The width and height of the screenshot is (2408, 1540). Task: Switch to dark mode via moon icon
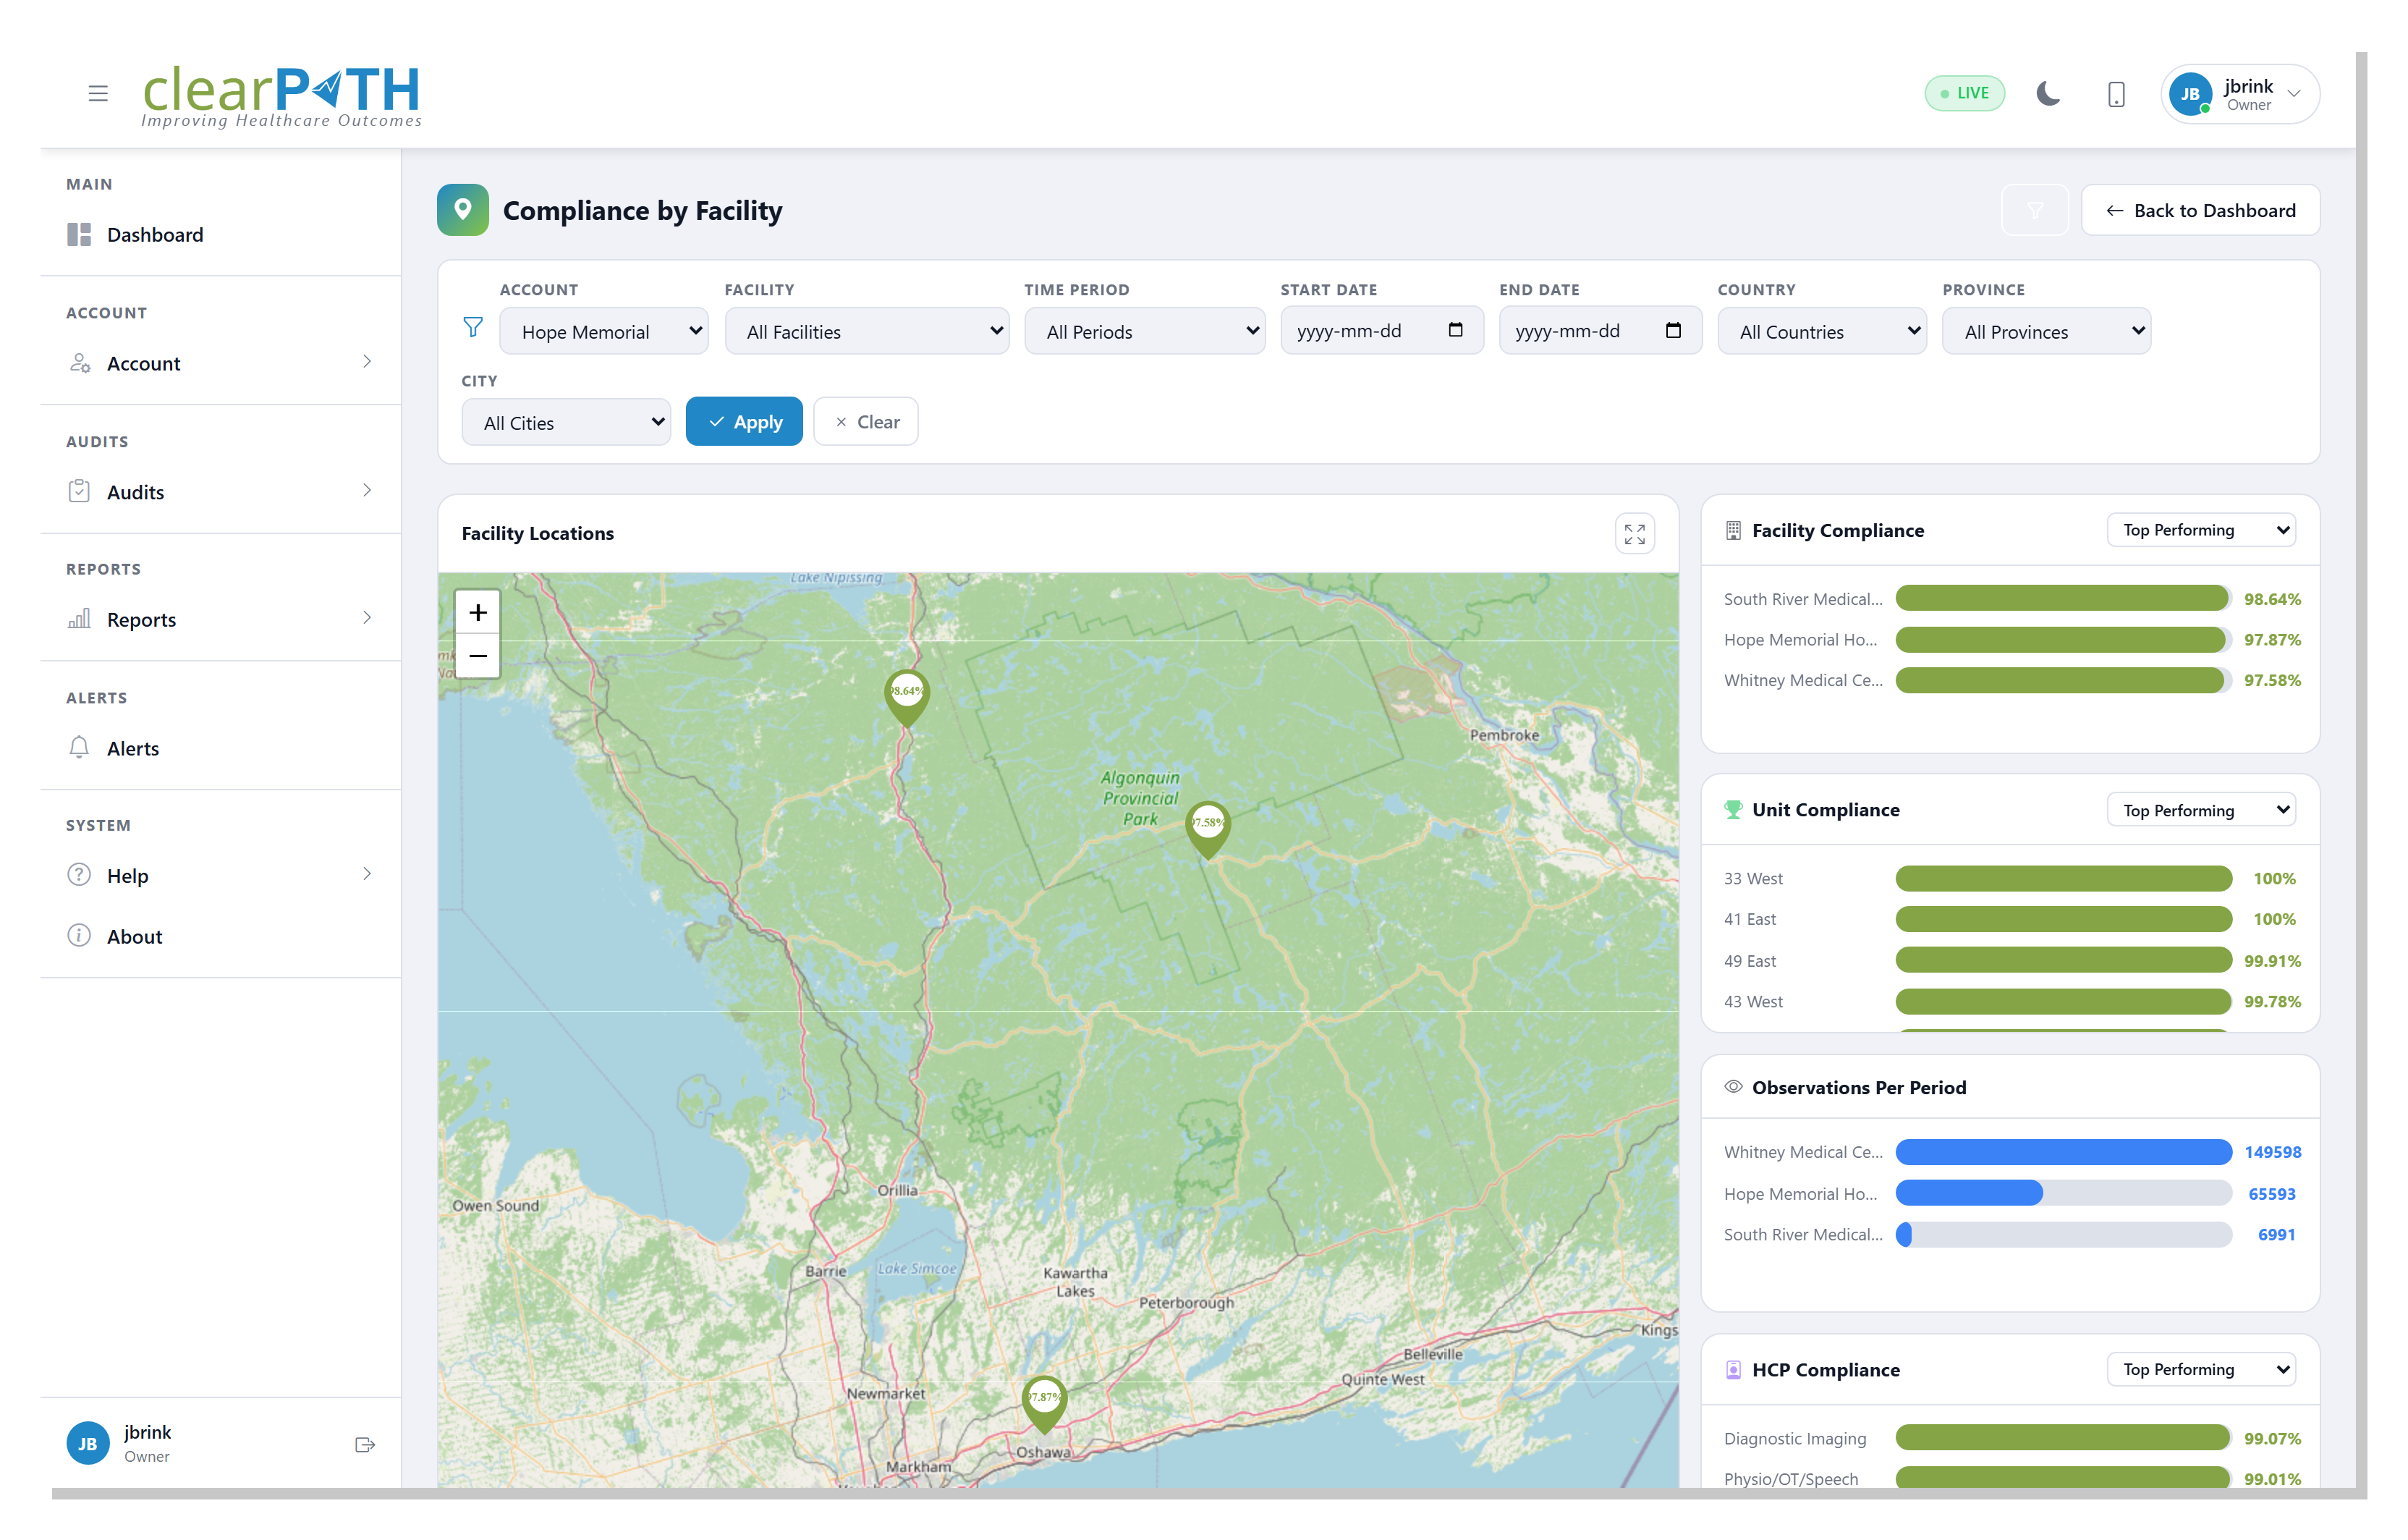[2048, 93]
